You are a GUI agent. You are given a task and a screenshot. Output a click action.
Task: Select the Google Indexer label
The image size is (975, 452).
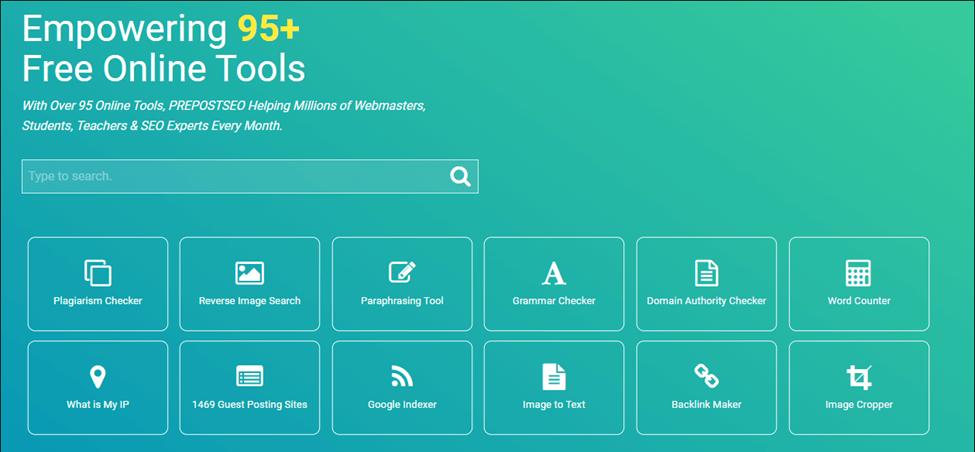tap(402, 405)
